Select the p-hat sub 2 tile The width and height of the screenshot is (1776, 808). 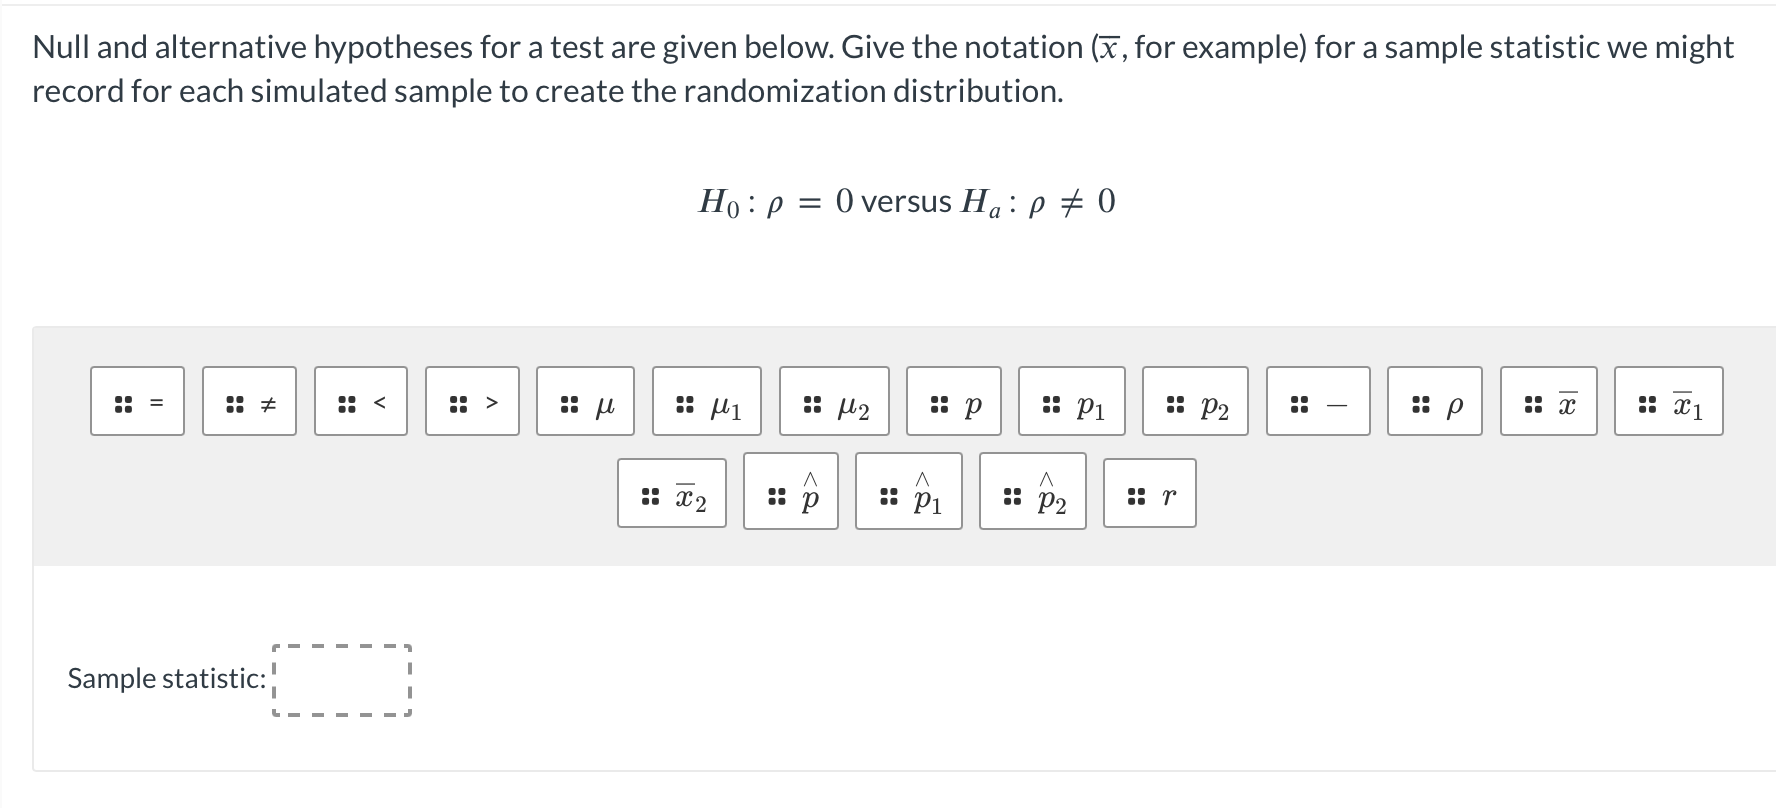pos(1030,493)
